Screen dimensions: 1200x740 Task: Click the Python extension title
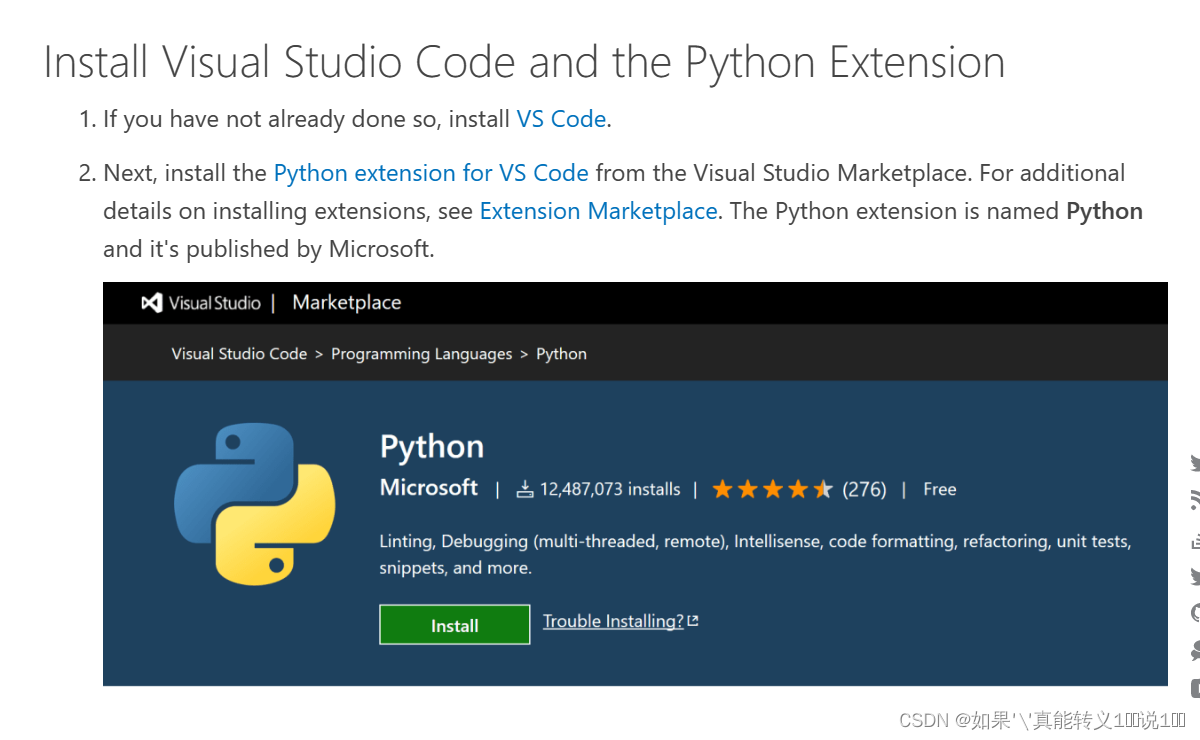pyautogui.click(x=432, y=447)
